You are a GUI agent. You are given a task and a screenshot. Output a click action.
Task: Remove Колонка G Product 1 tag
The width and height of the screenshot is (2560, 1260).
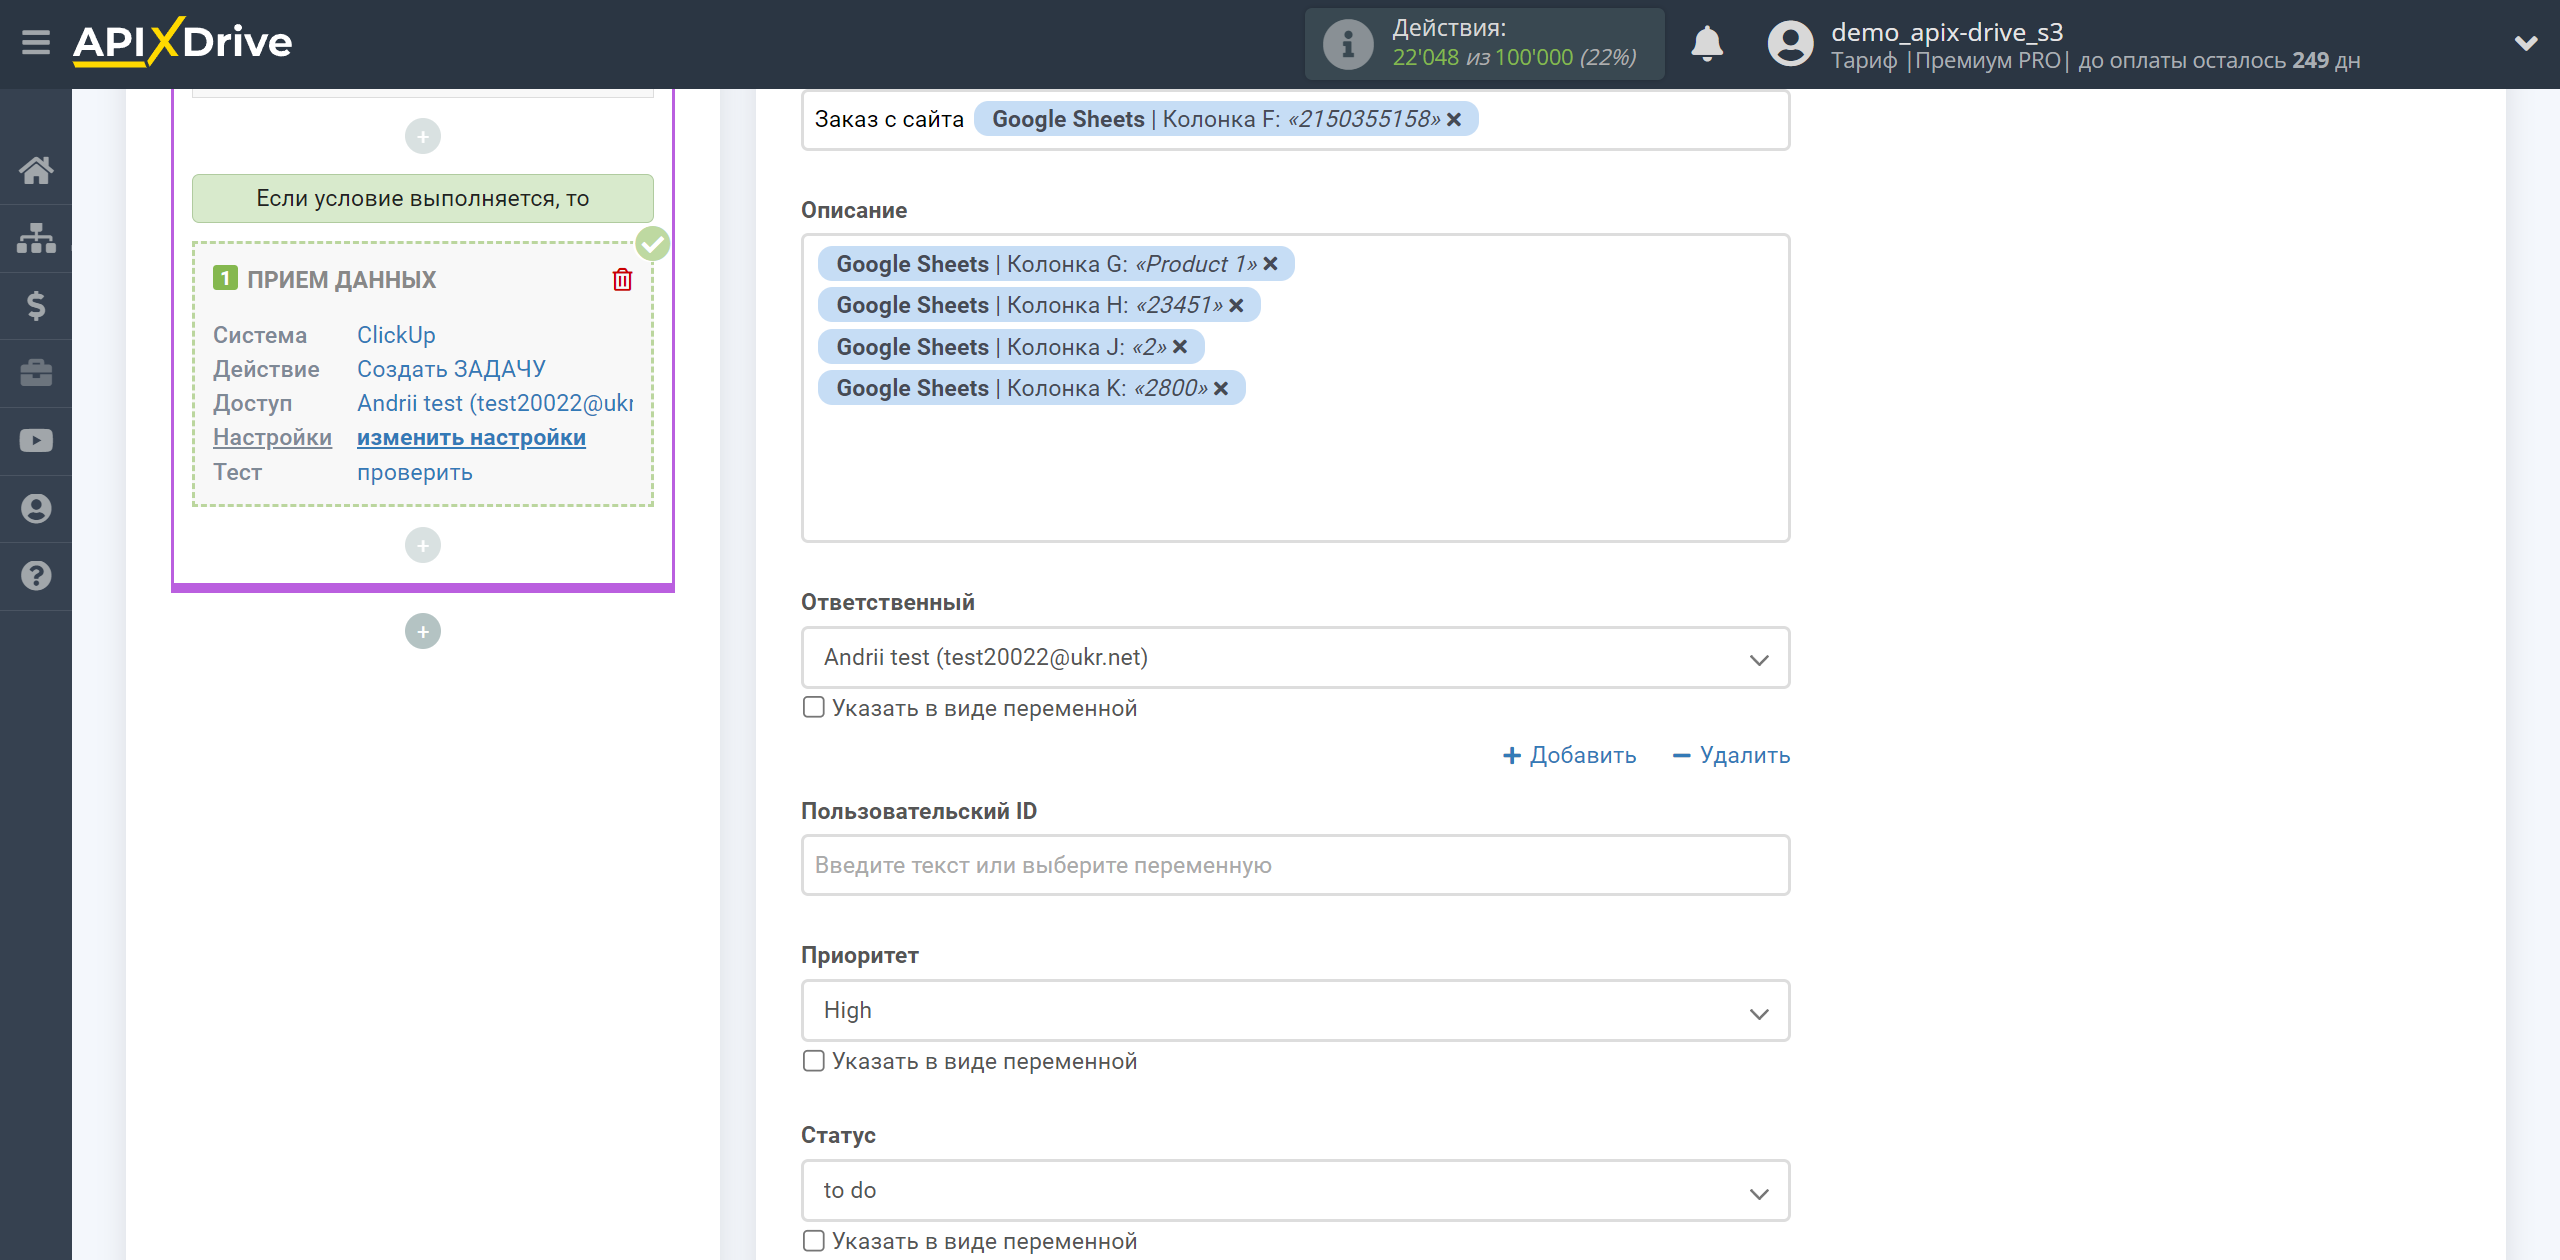[x=1271, y=263]
